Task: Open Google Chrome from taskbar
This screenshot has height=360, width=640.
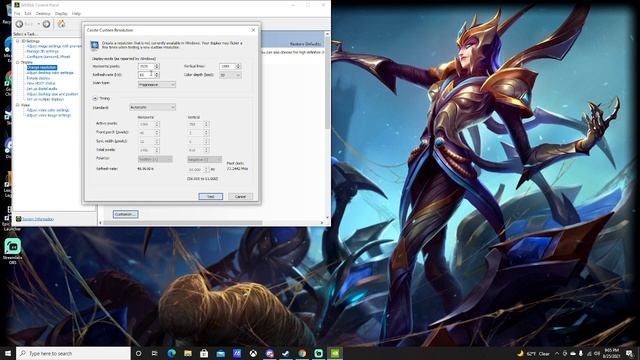Action: pos(302,353)
